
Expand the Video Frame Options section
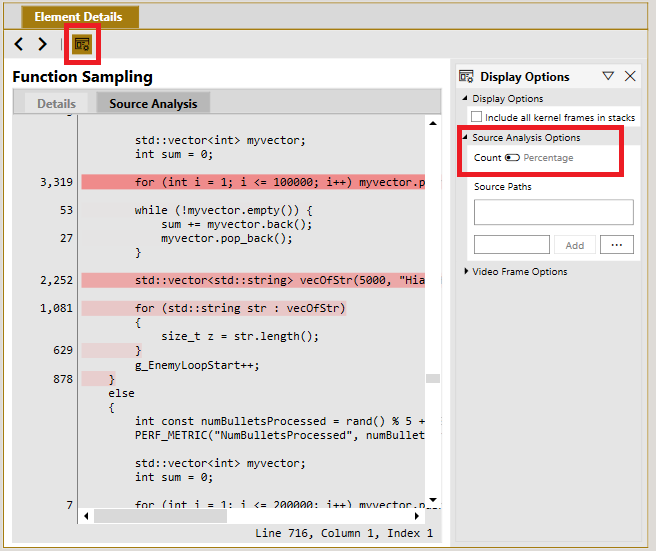(466, 271)
